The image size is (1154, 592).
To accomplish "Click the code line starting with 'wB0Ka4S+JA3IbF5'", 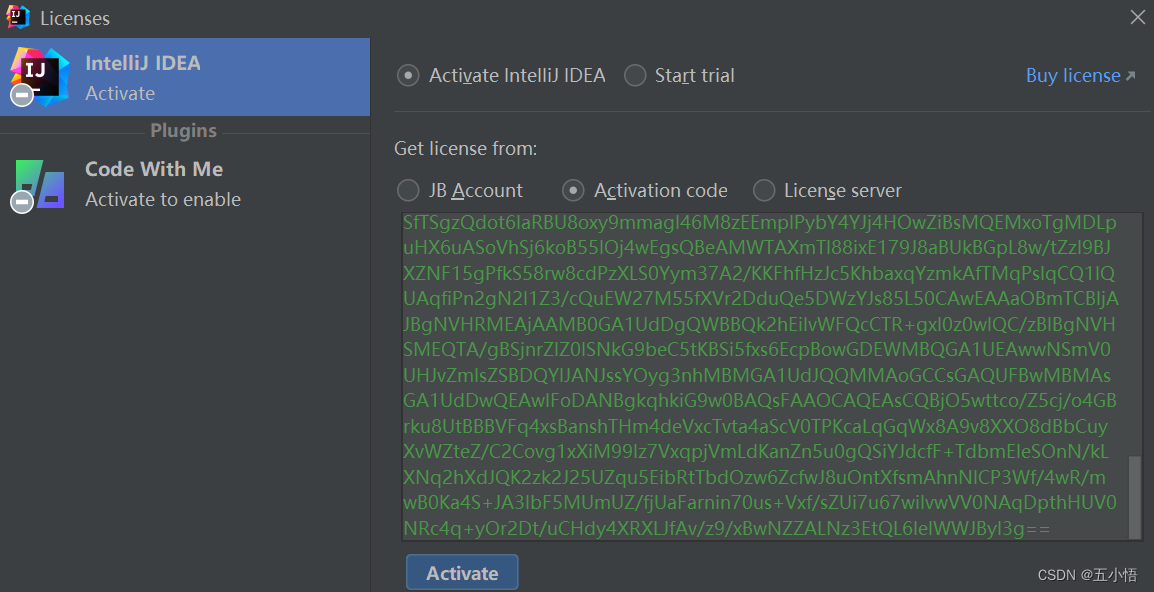I will 760,502.
